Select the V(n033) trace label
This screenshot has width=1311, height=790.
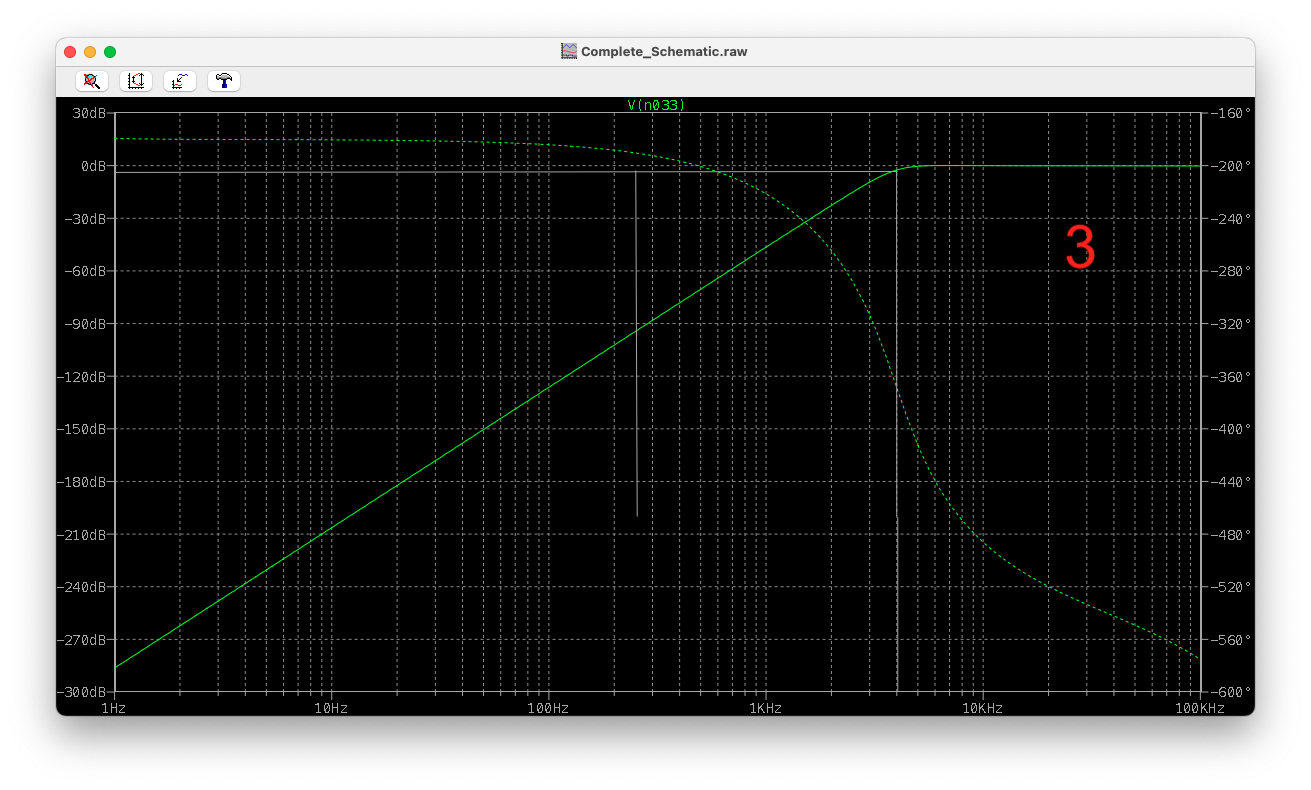[x=656, y=105]
